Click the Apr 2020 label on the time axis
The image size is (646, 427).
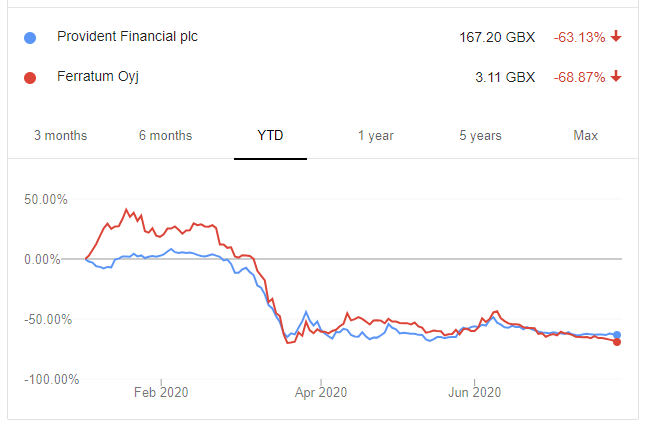pyautogui.click(x=320, y=392)
